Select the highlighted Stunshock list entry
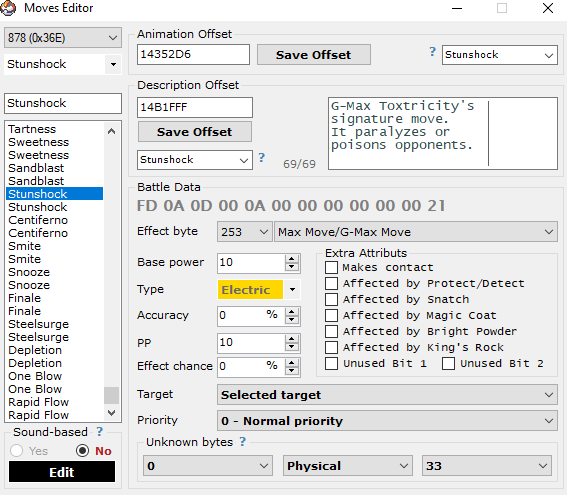This screenshot has height=495, width=567. tap(55, 194)
